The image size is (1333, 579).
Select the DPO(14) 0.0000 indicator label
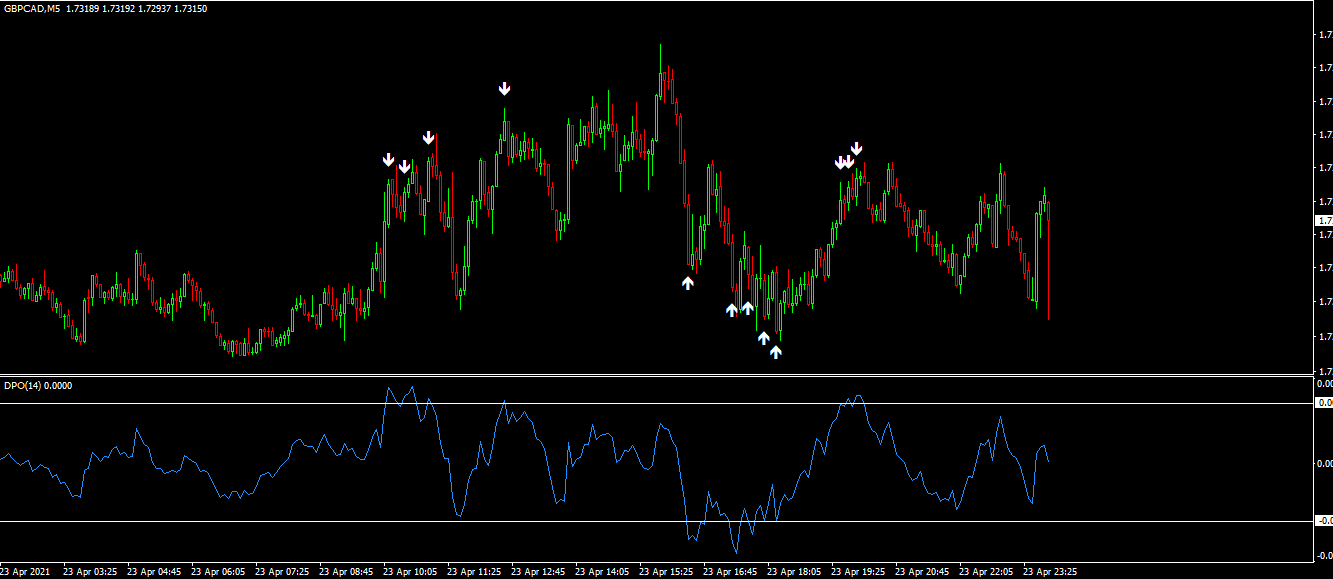point(39,385)
